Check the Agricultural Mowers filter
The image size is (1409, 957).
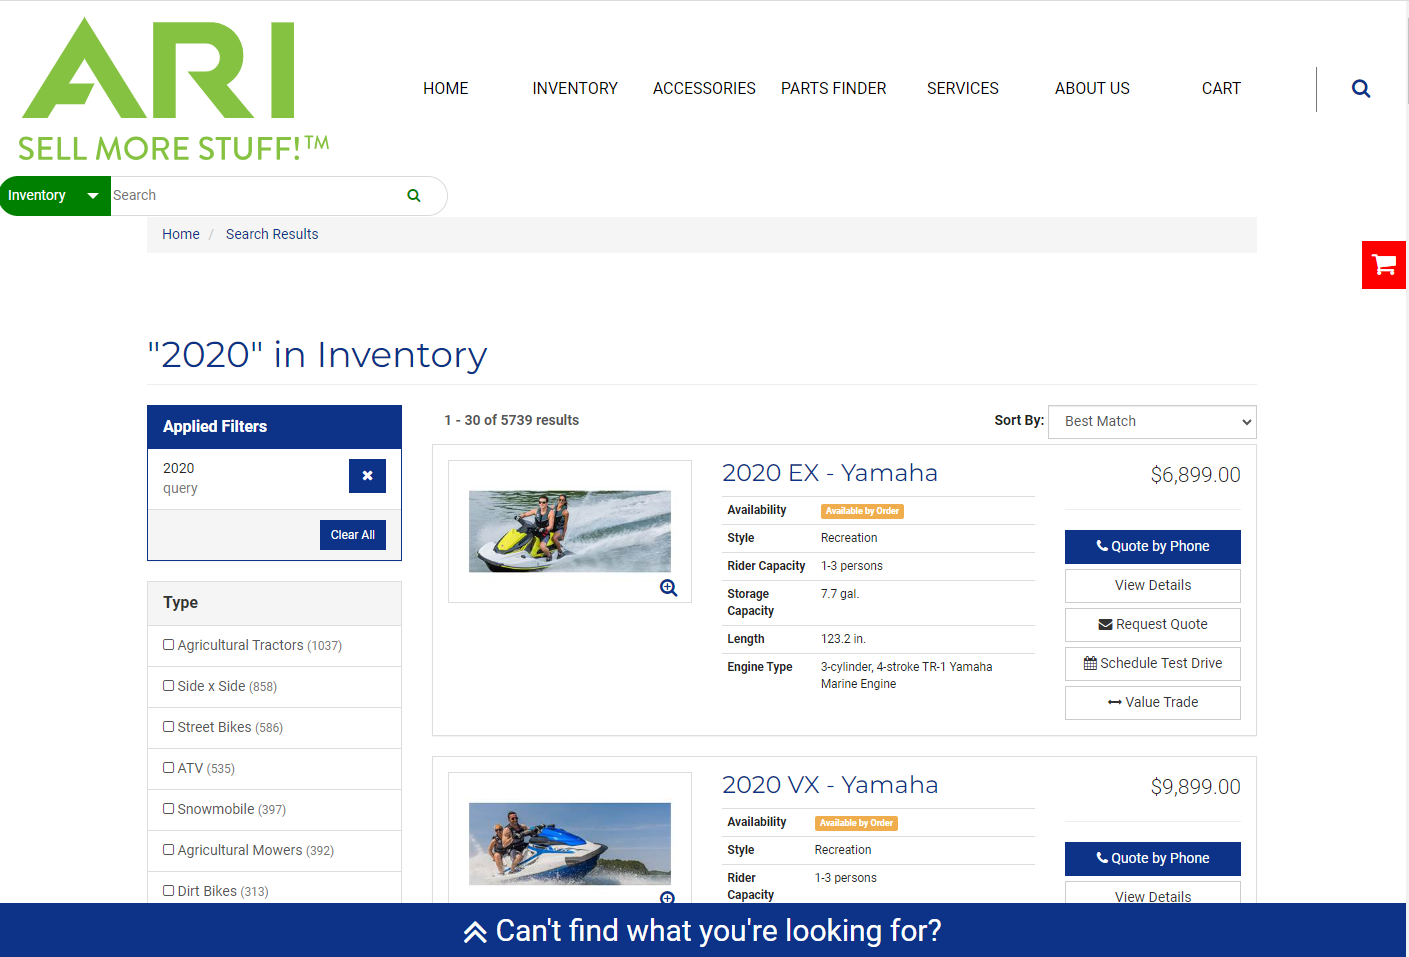[168, 850]
